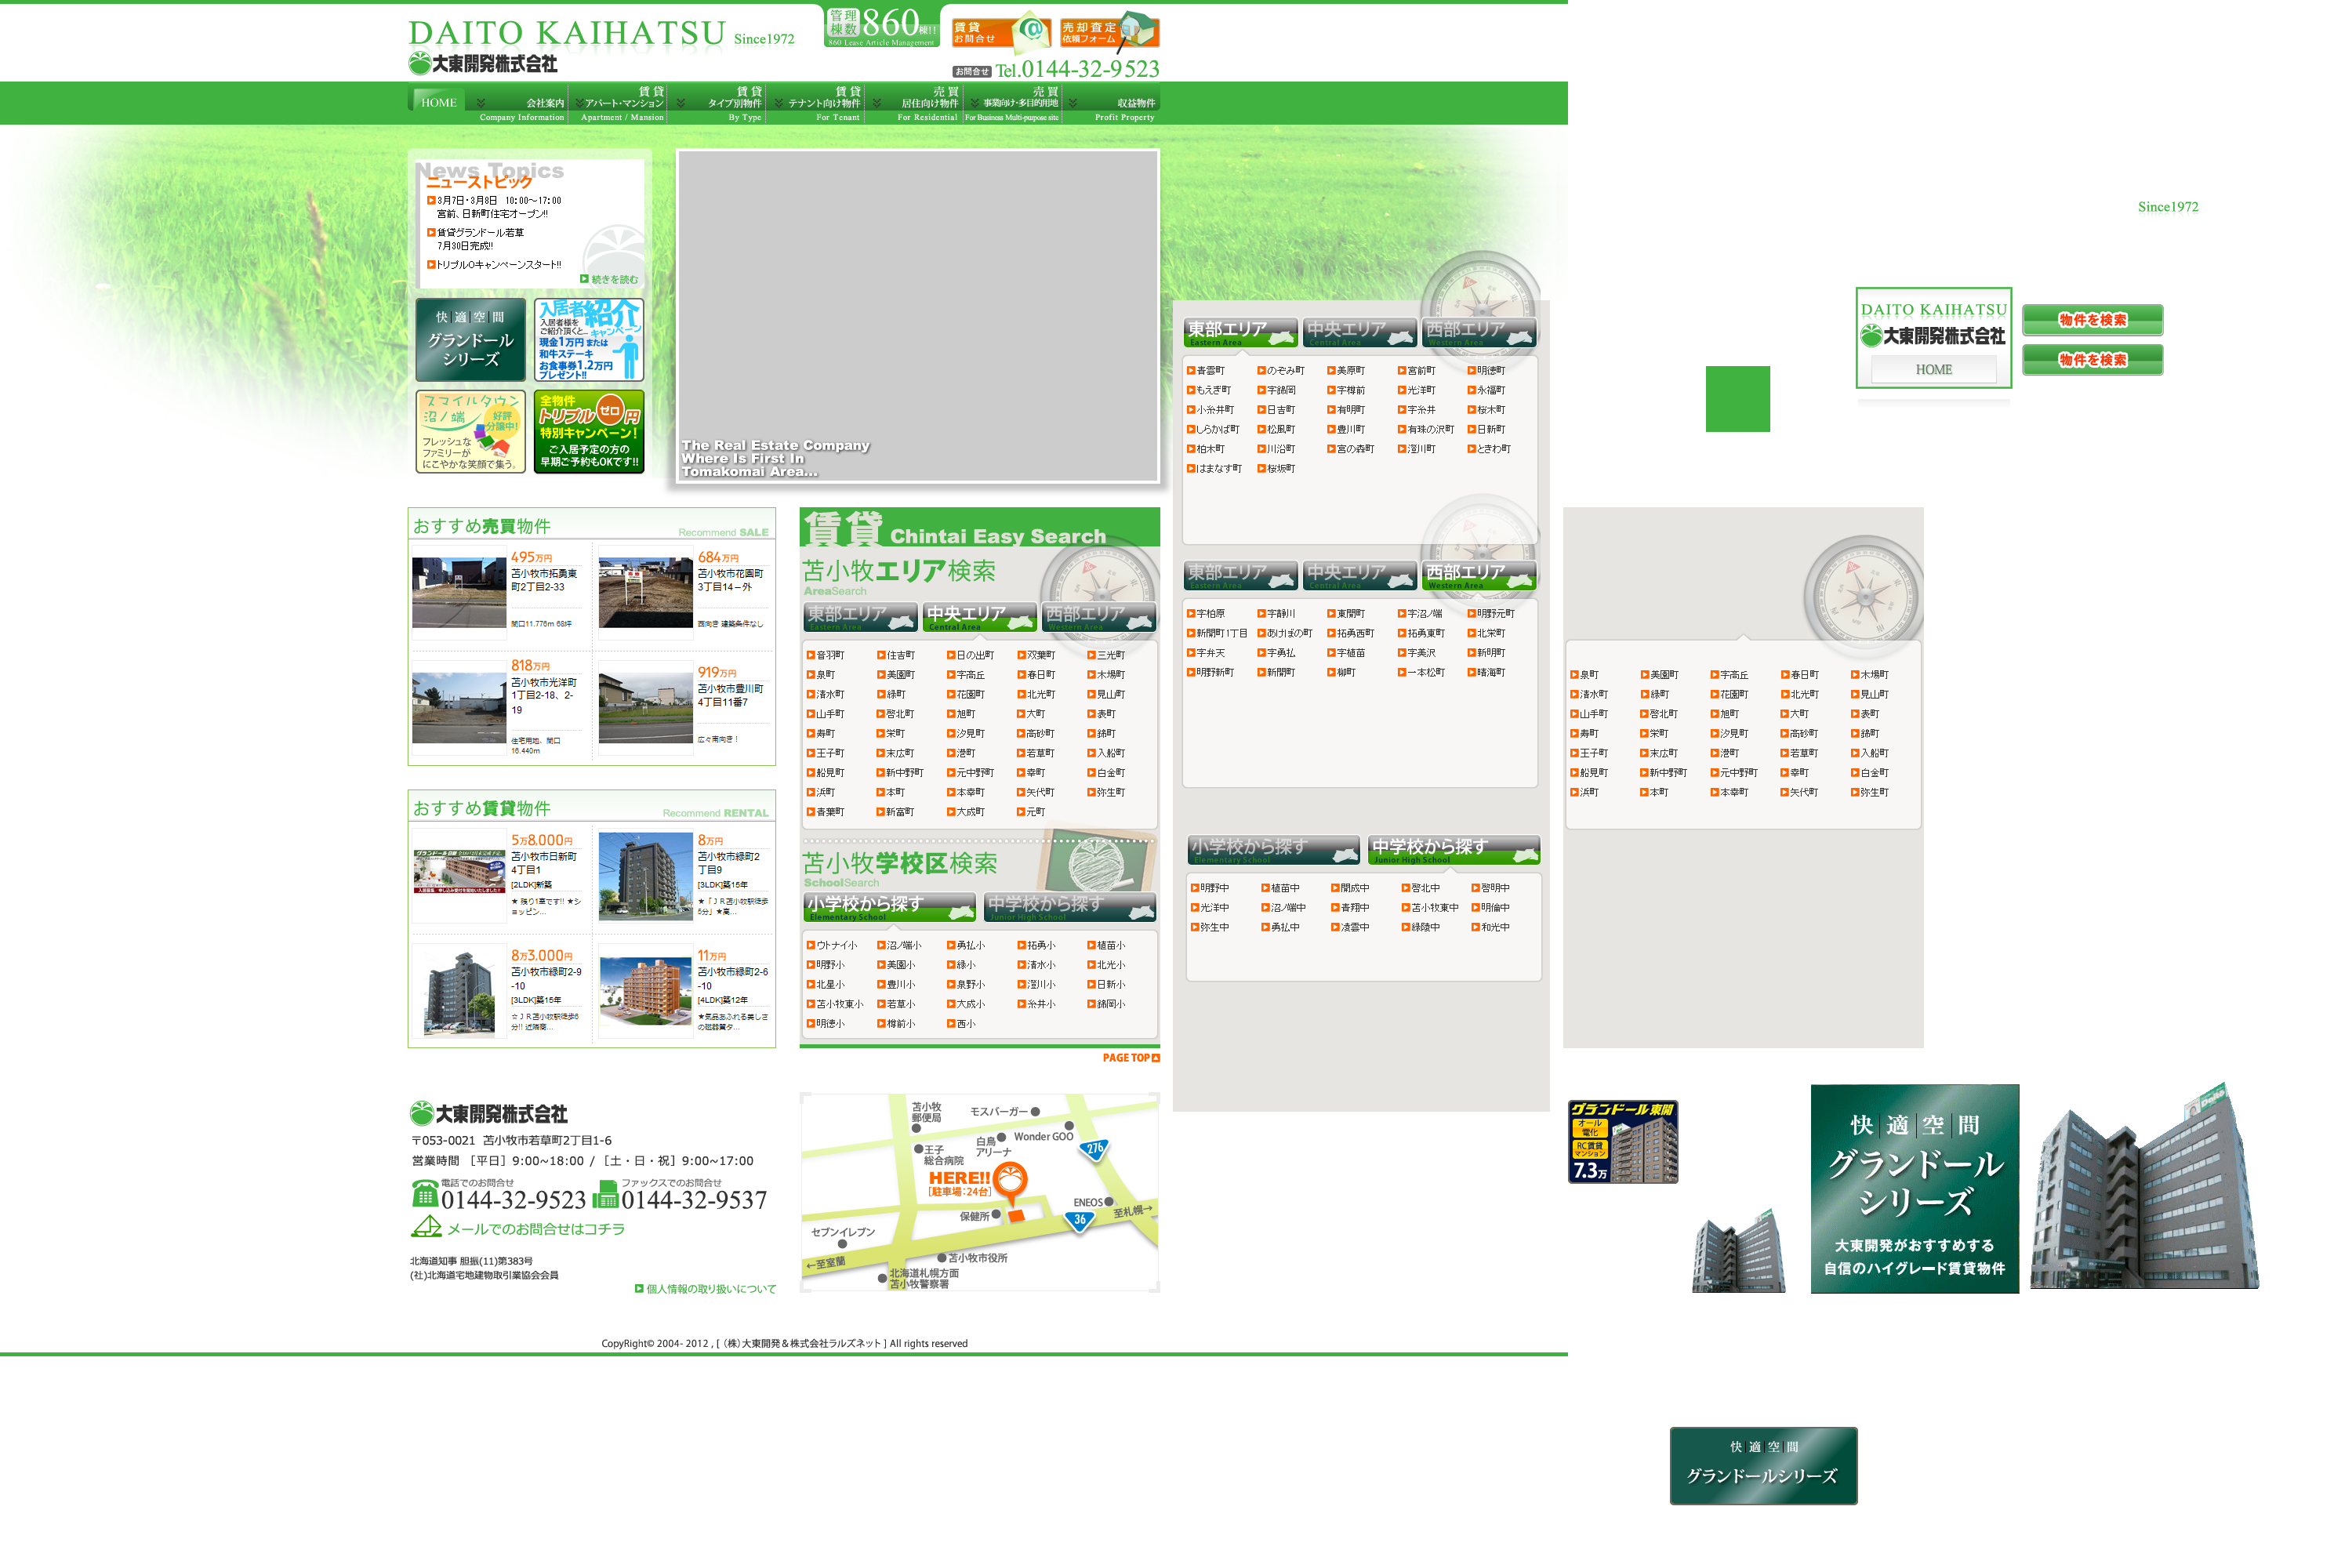Click 植苗中 junior high school link
The height and width of the screenshot is (1568, 2352).
[x=1281, y=888]
